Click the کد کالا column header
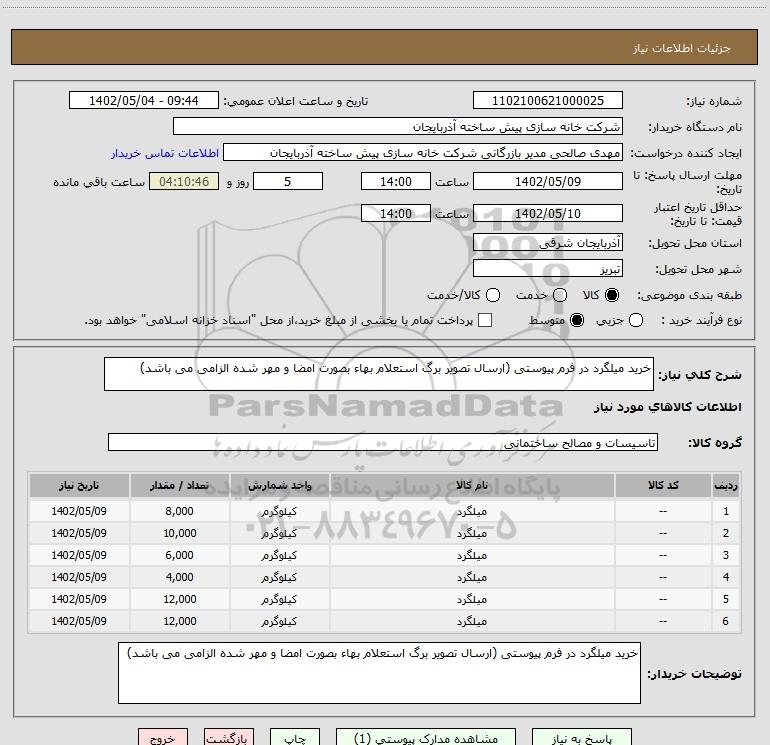The image size is (770, 745). point(663,485)
